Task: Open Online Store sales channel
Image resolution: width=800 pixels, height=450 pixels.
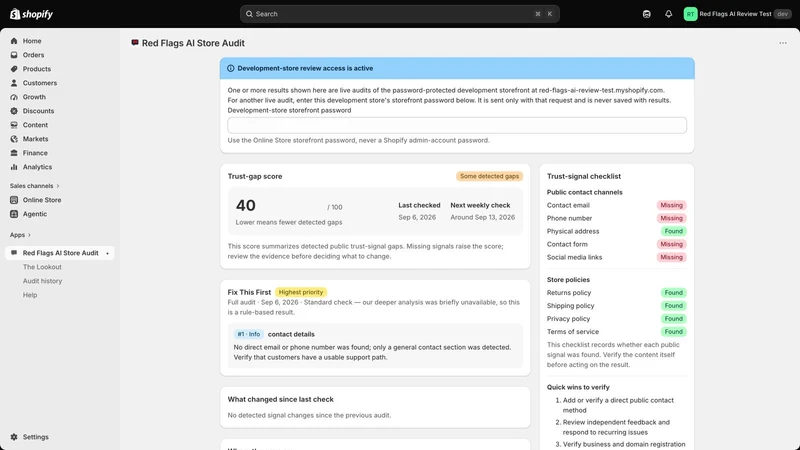Action: click(x=42, y=200)
